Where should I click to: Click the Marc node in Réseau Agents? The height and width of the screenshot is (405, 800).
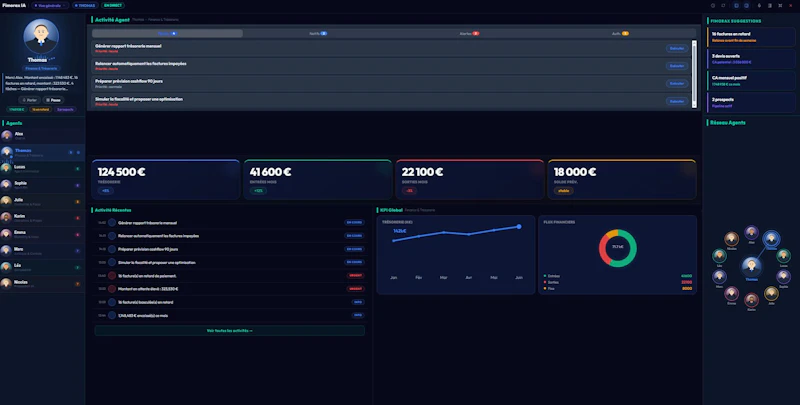pyautogui.click(x=719, y=277)
